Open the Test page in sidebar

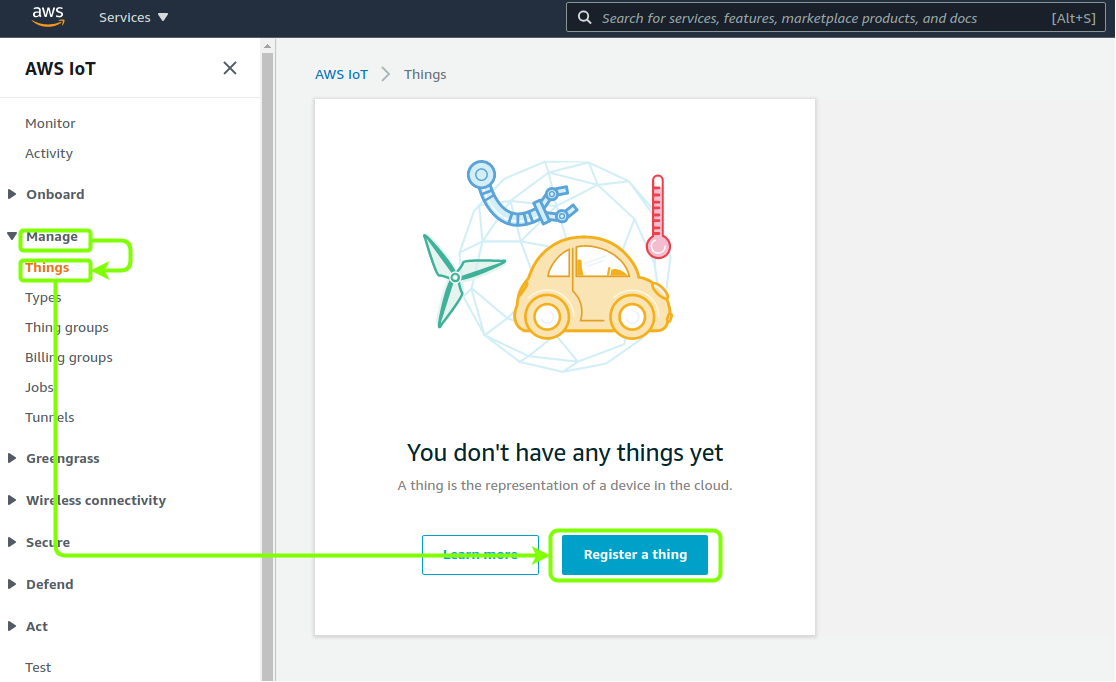[x=38, y=667]
